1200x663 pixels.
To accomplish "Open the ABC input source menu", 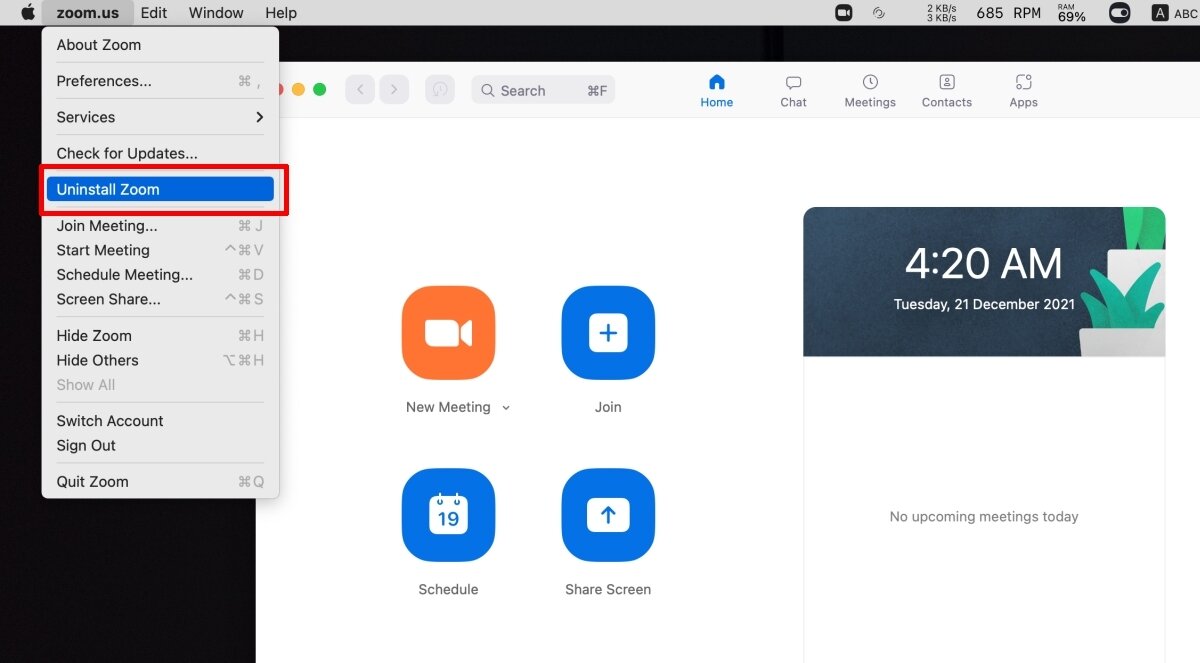I will tap(1174, 13).
